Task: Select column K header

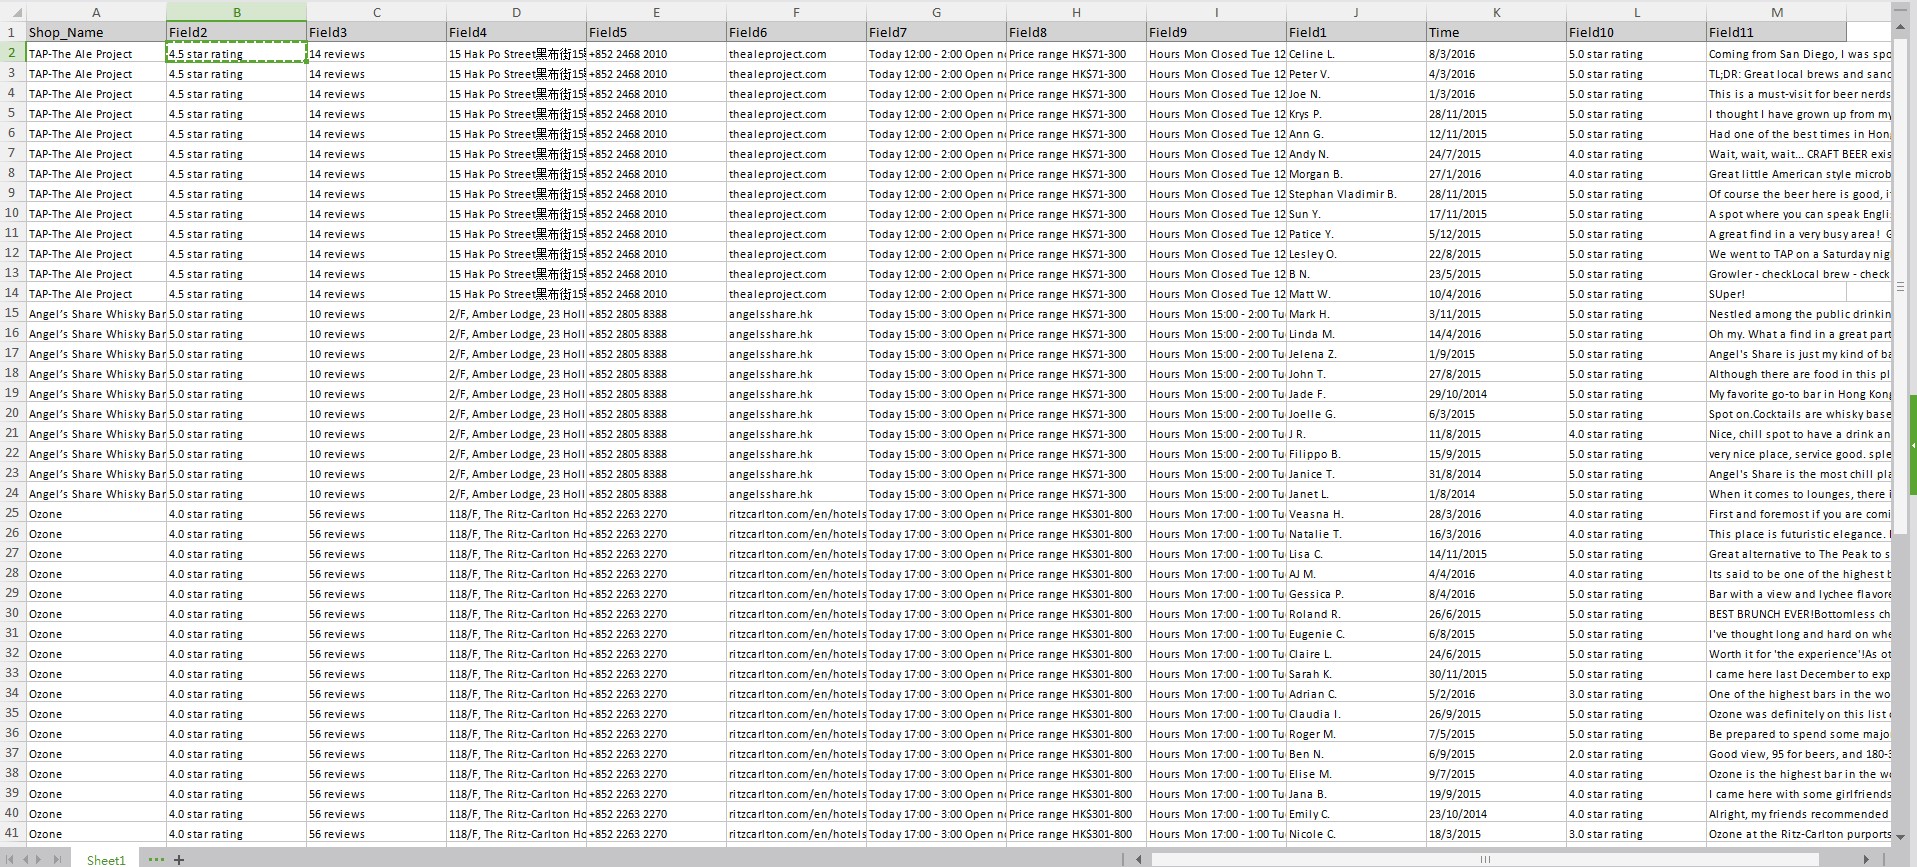Action: pos(1497,12)
